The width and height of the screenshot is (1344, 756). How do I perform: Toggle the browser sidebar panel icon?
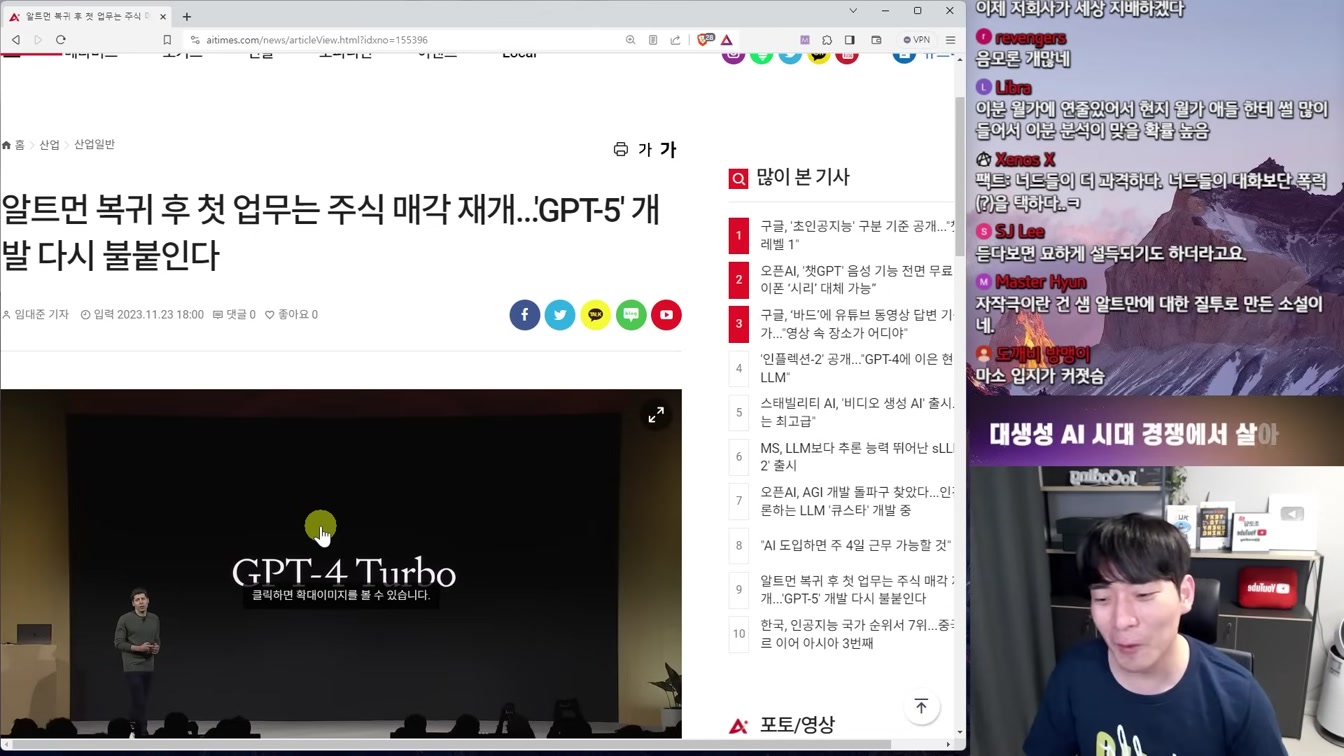pos(850,40)
